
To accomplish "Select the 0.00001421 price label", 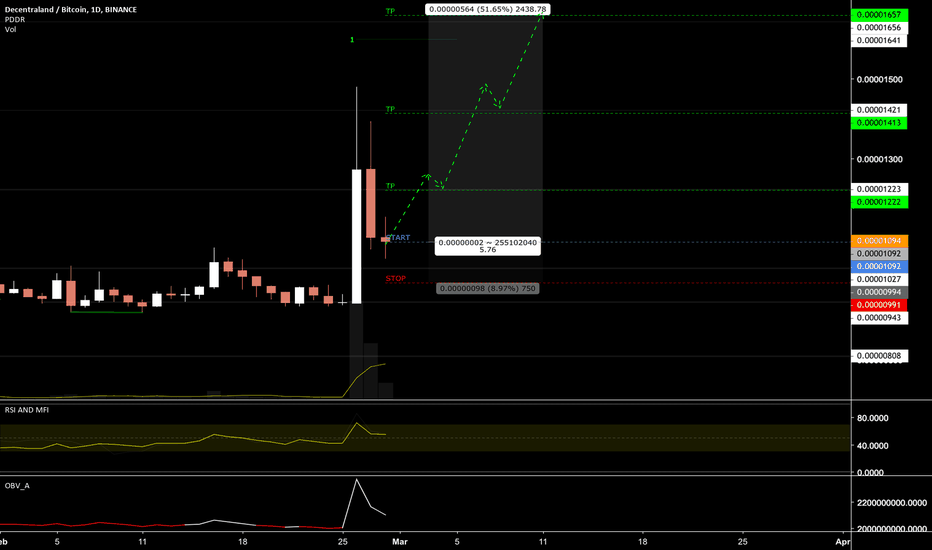I will [879, 109].
